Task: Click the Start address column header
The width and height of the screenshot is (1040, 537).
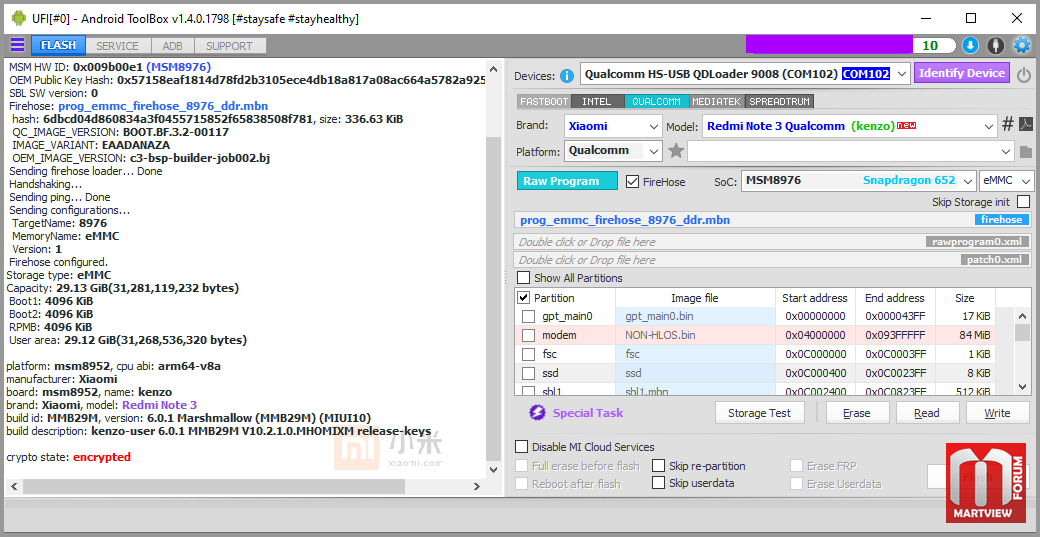Action: coord(815,298)
